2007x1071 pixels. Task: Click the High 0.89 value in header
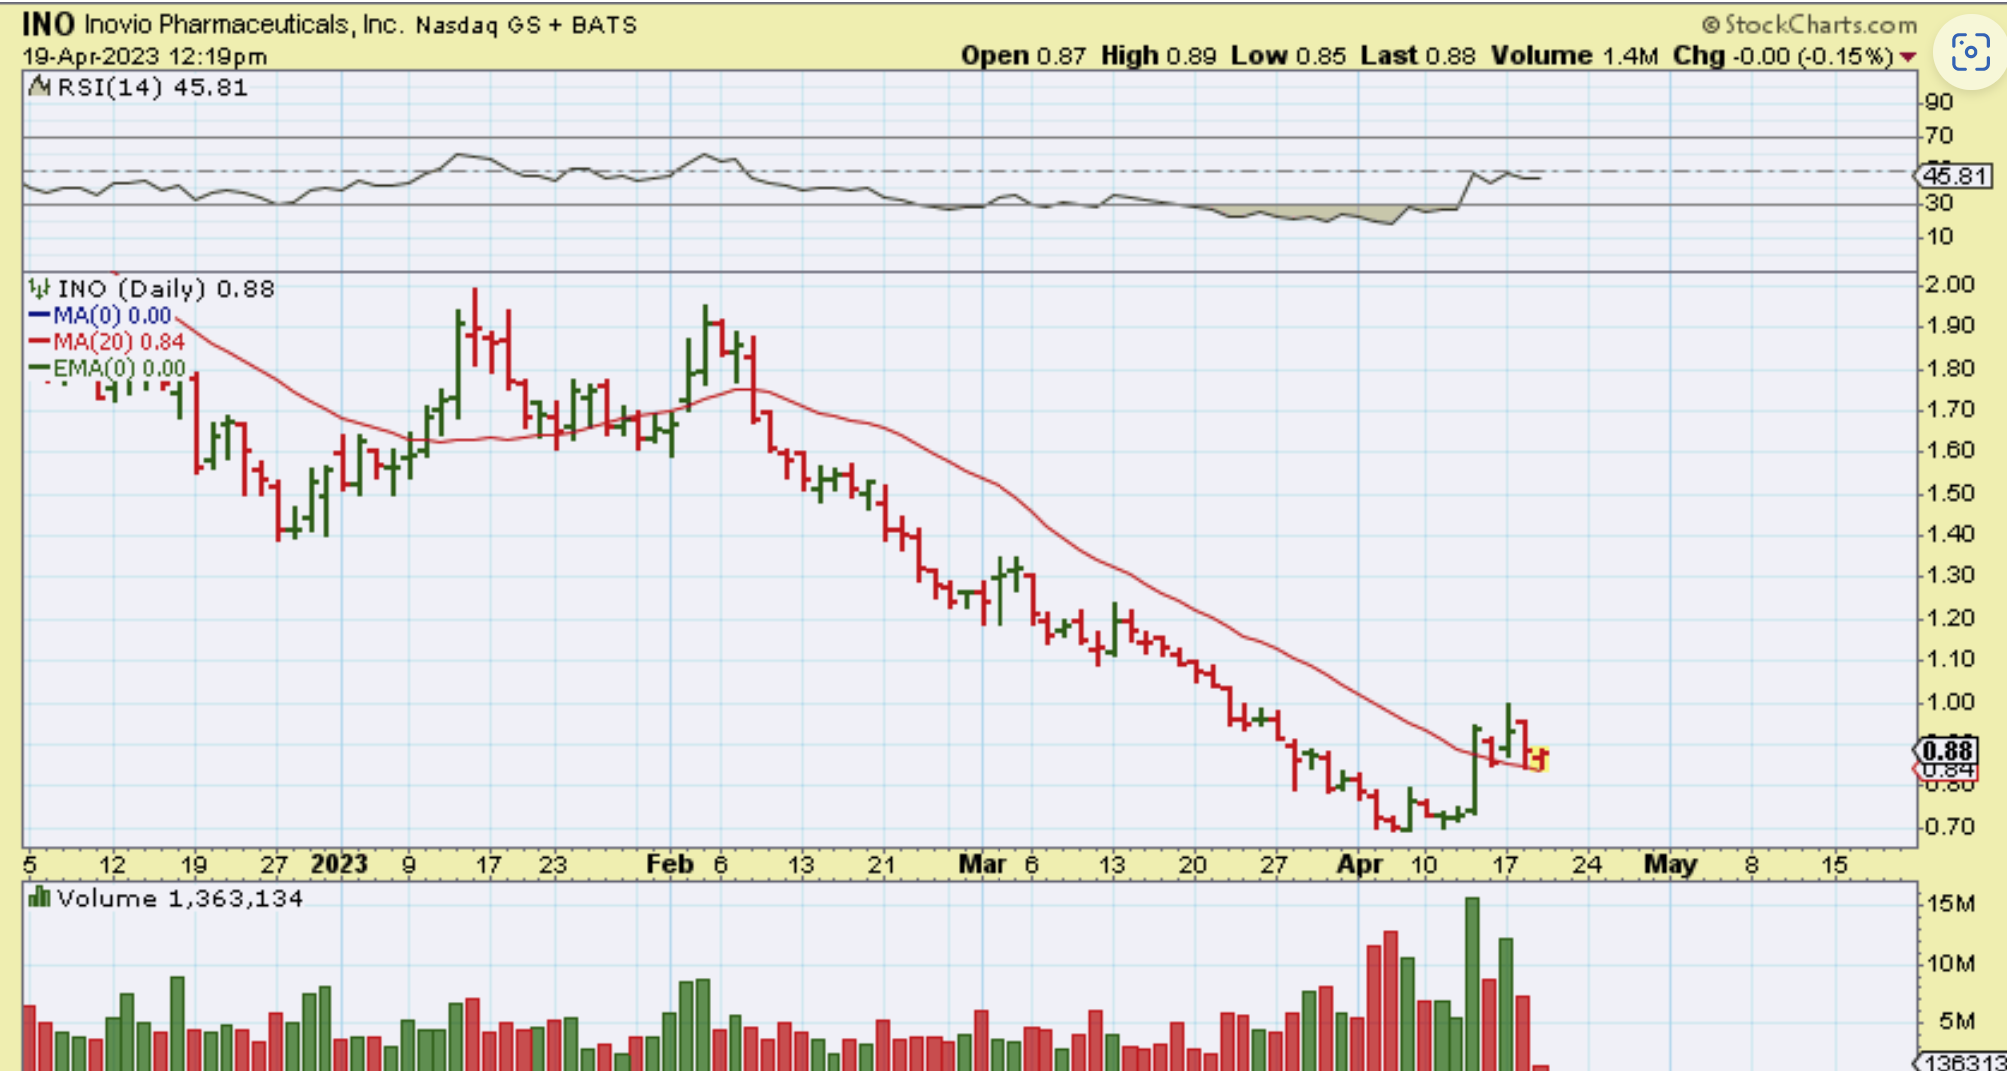pyautogui.click(x=1158, y=56)
